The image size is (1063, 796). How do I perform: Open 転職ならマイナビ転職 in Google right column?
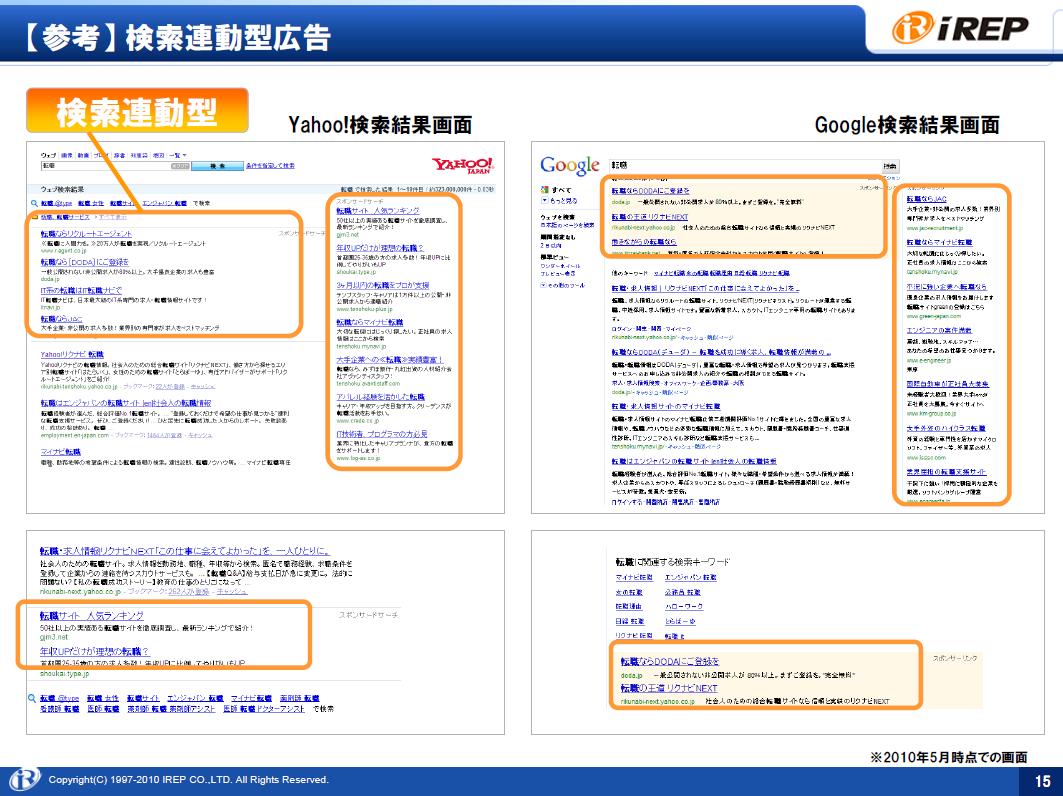coord(939,241)
